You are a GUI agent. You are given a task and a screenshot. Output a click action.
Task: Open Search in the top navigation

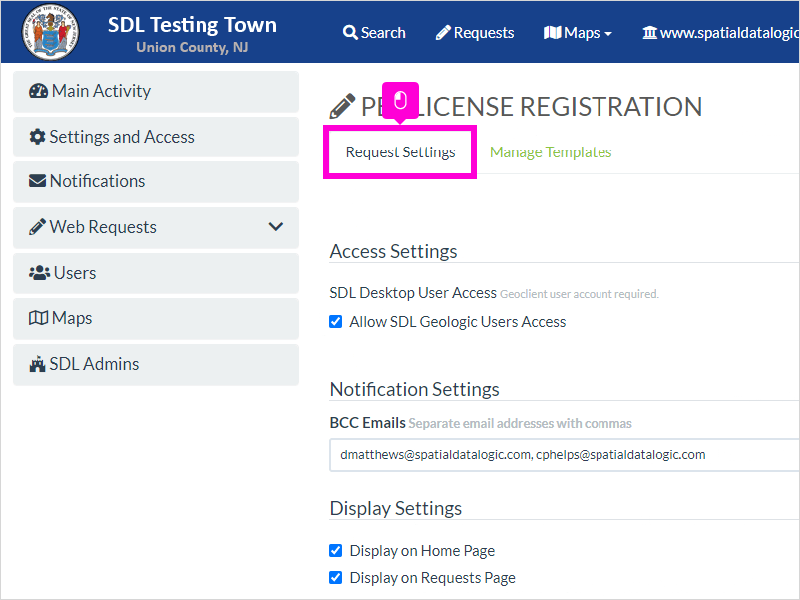click(x=374, y=33)
